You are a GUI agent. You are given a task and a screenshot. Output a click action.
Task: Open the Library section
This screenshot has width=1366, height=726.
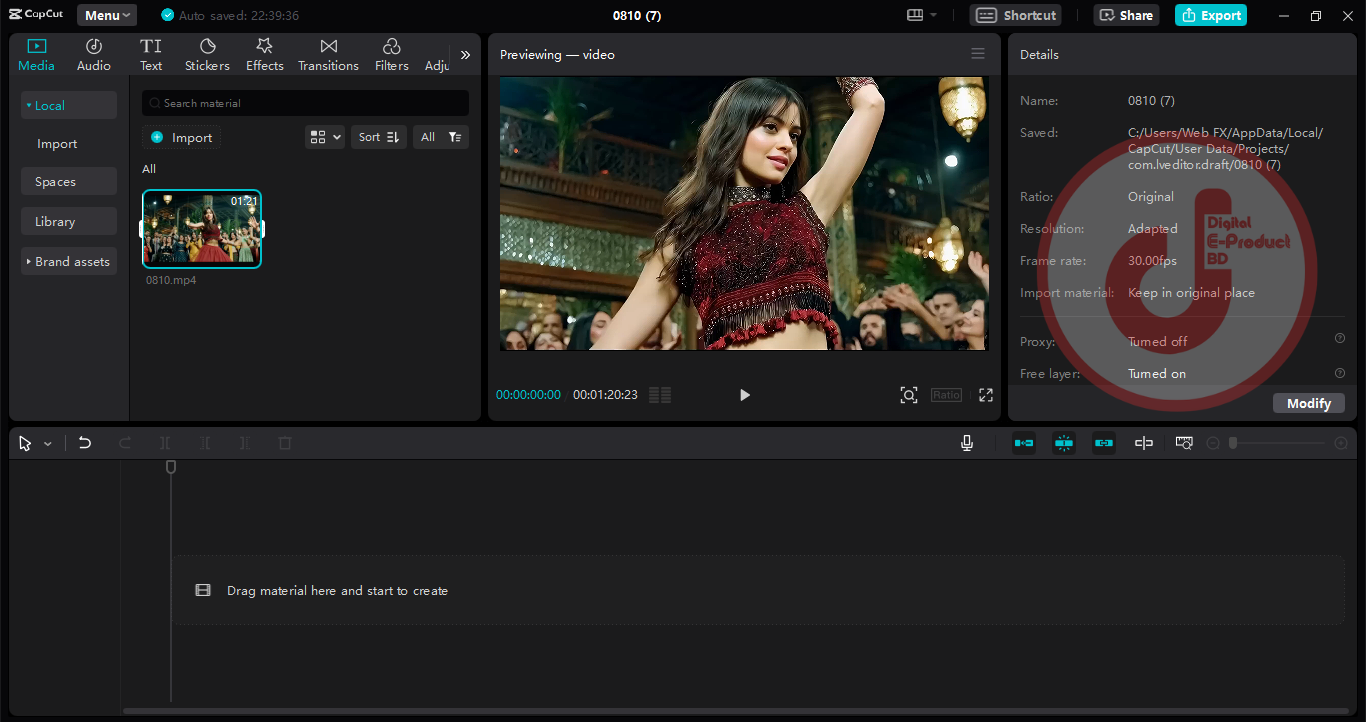click(69, 222)
